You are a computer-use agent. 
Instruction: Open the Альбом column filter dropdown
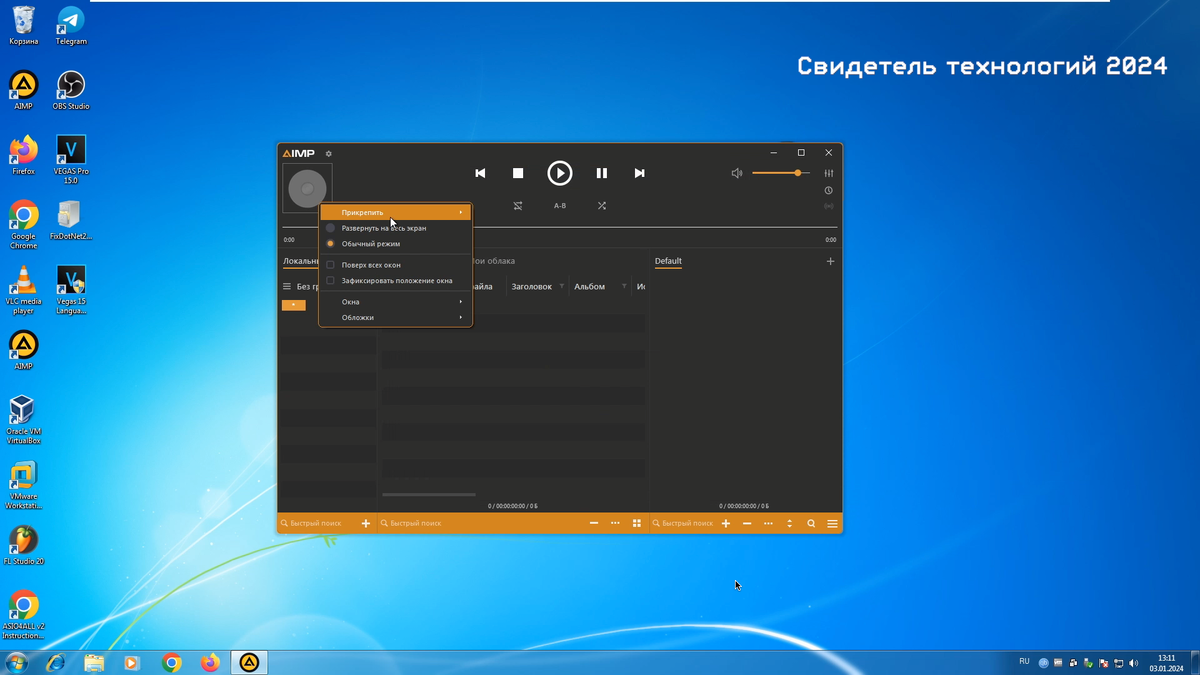(624, 287)
